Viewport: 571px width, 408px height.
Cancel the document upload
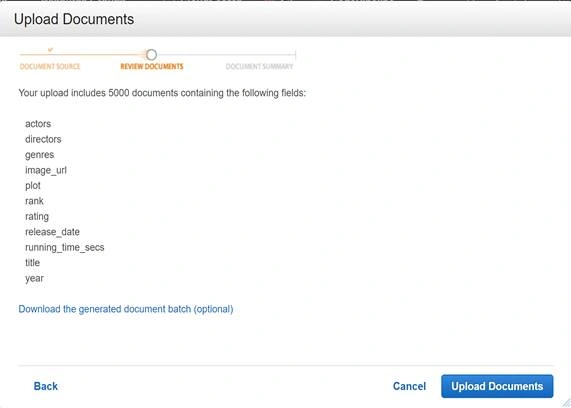pos(409,386)
